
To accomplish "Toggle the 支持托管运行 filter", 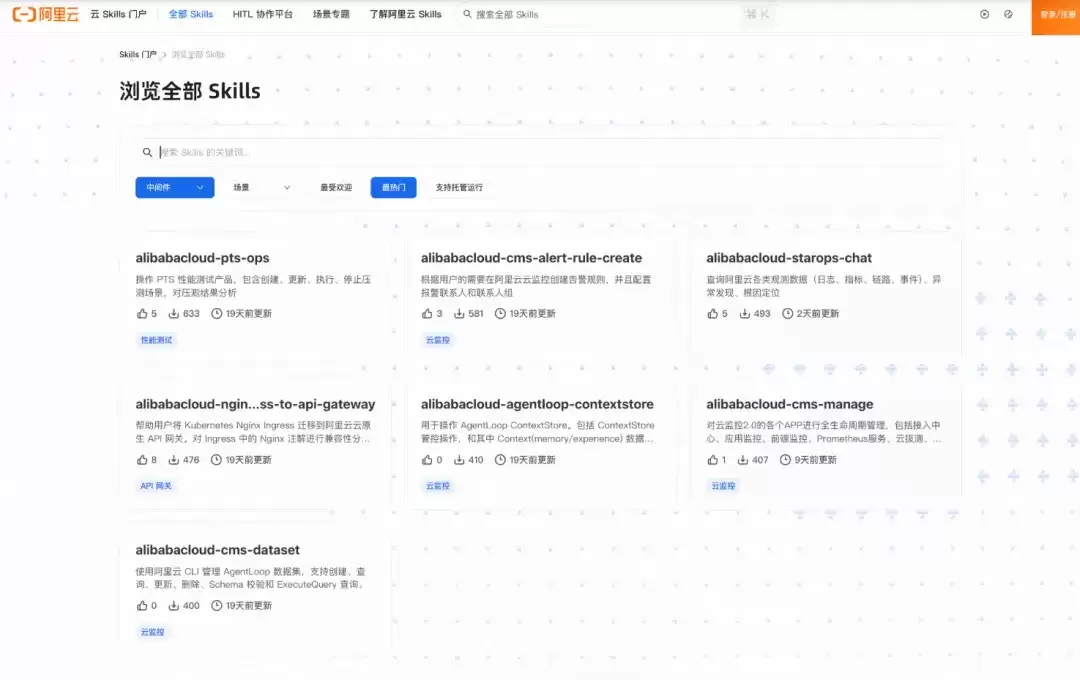I will pyautogui.click(x=459, y=187).
